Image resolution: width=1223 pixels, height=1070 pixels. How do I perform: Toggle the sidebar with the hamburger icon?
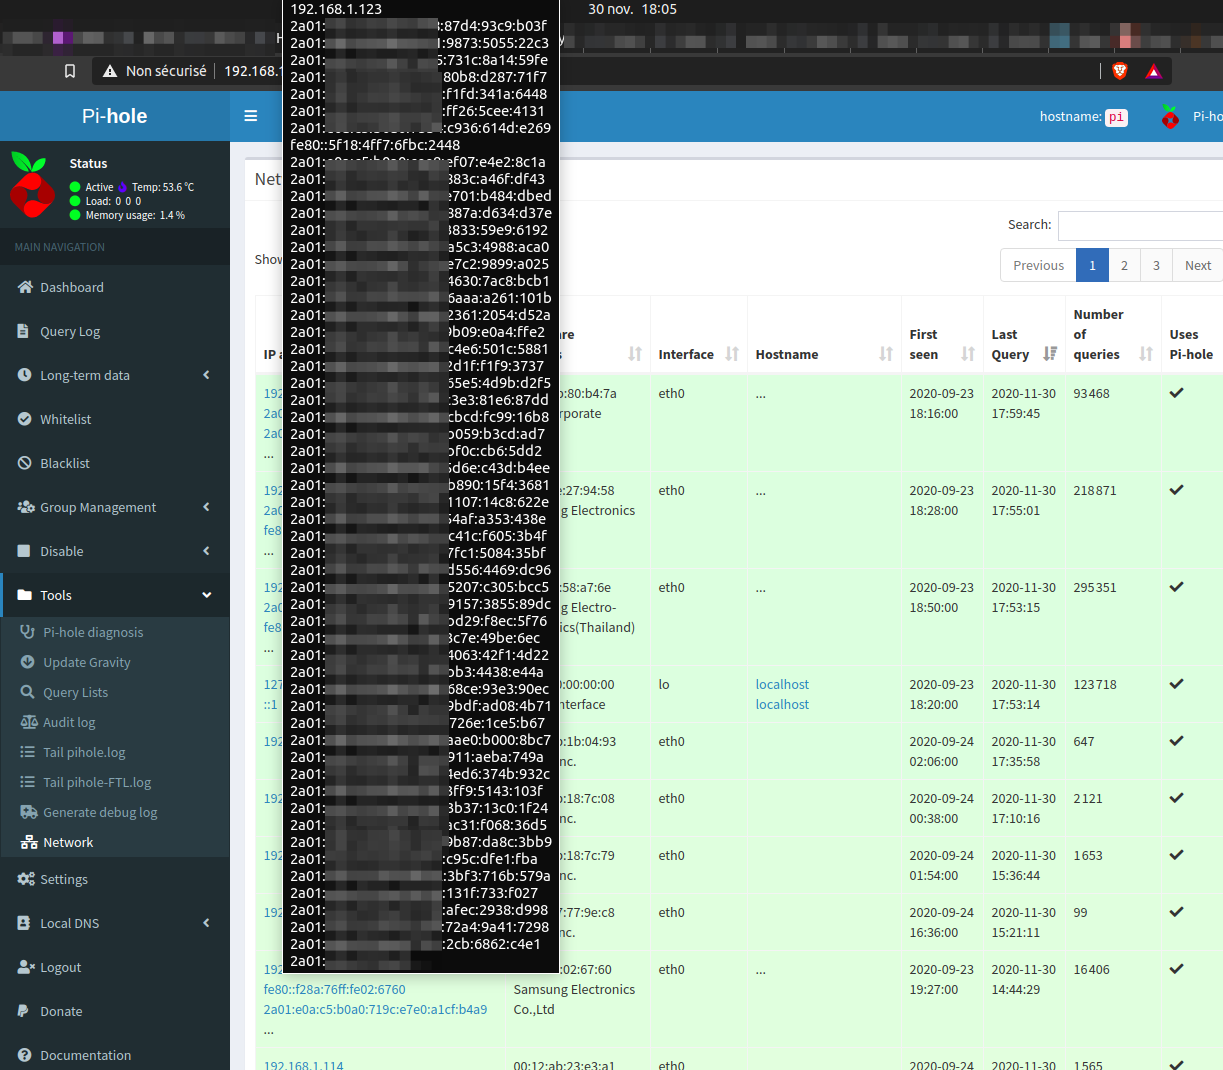[251, 116]
